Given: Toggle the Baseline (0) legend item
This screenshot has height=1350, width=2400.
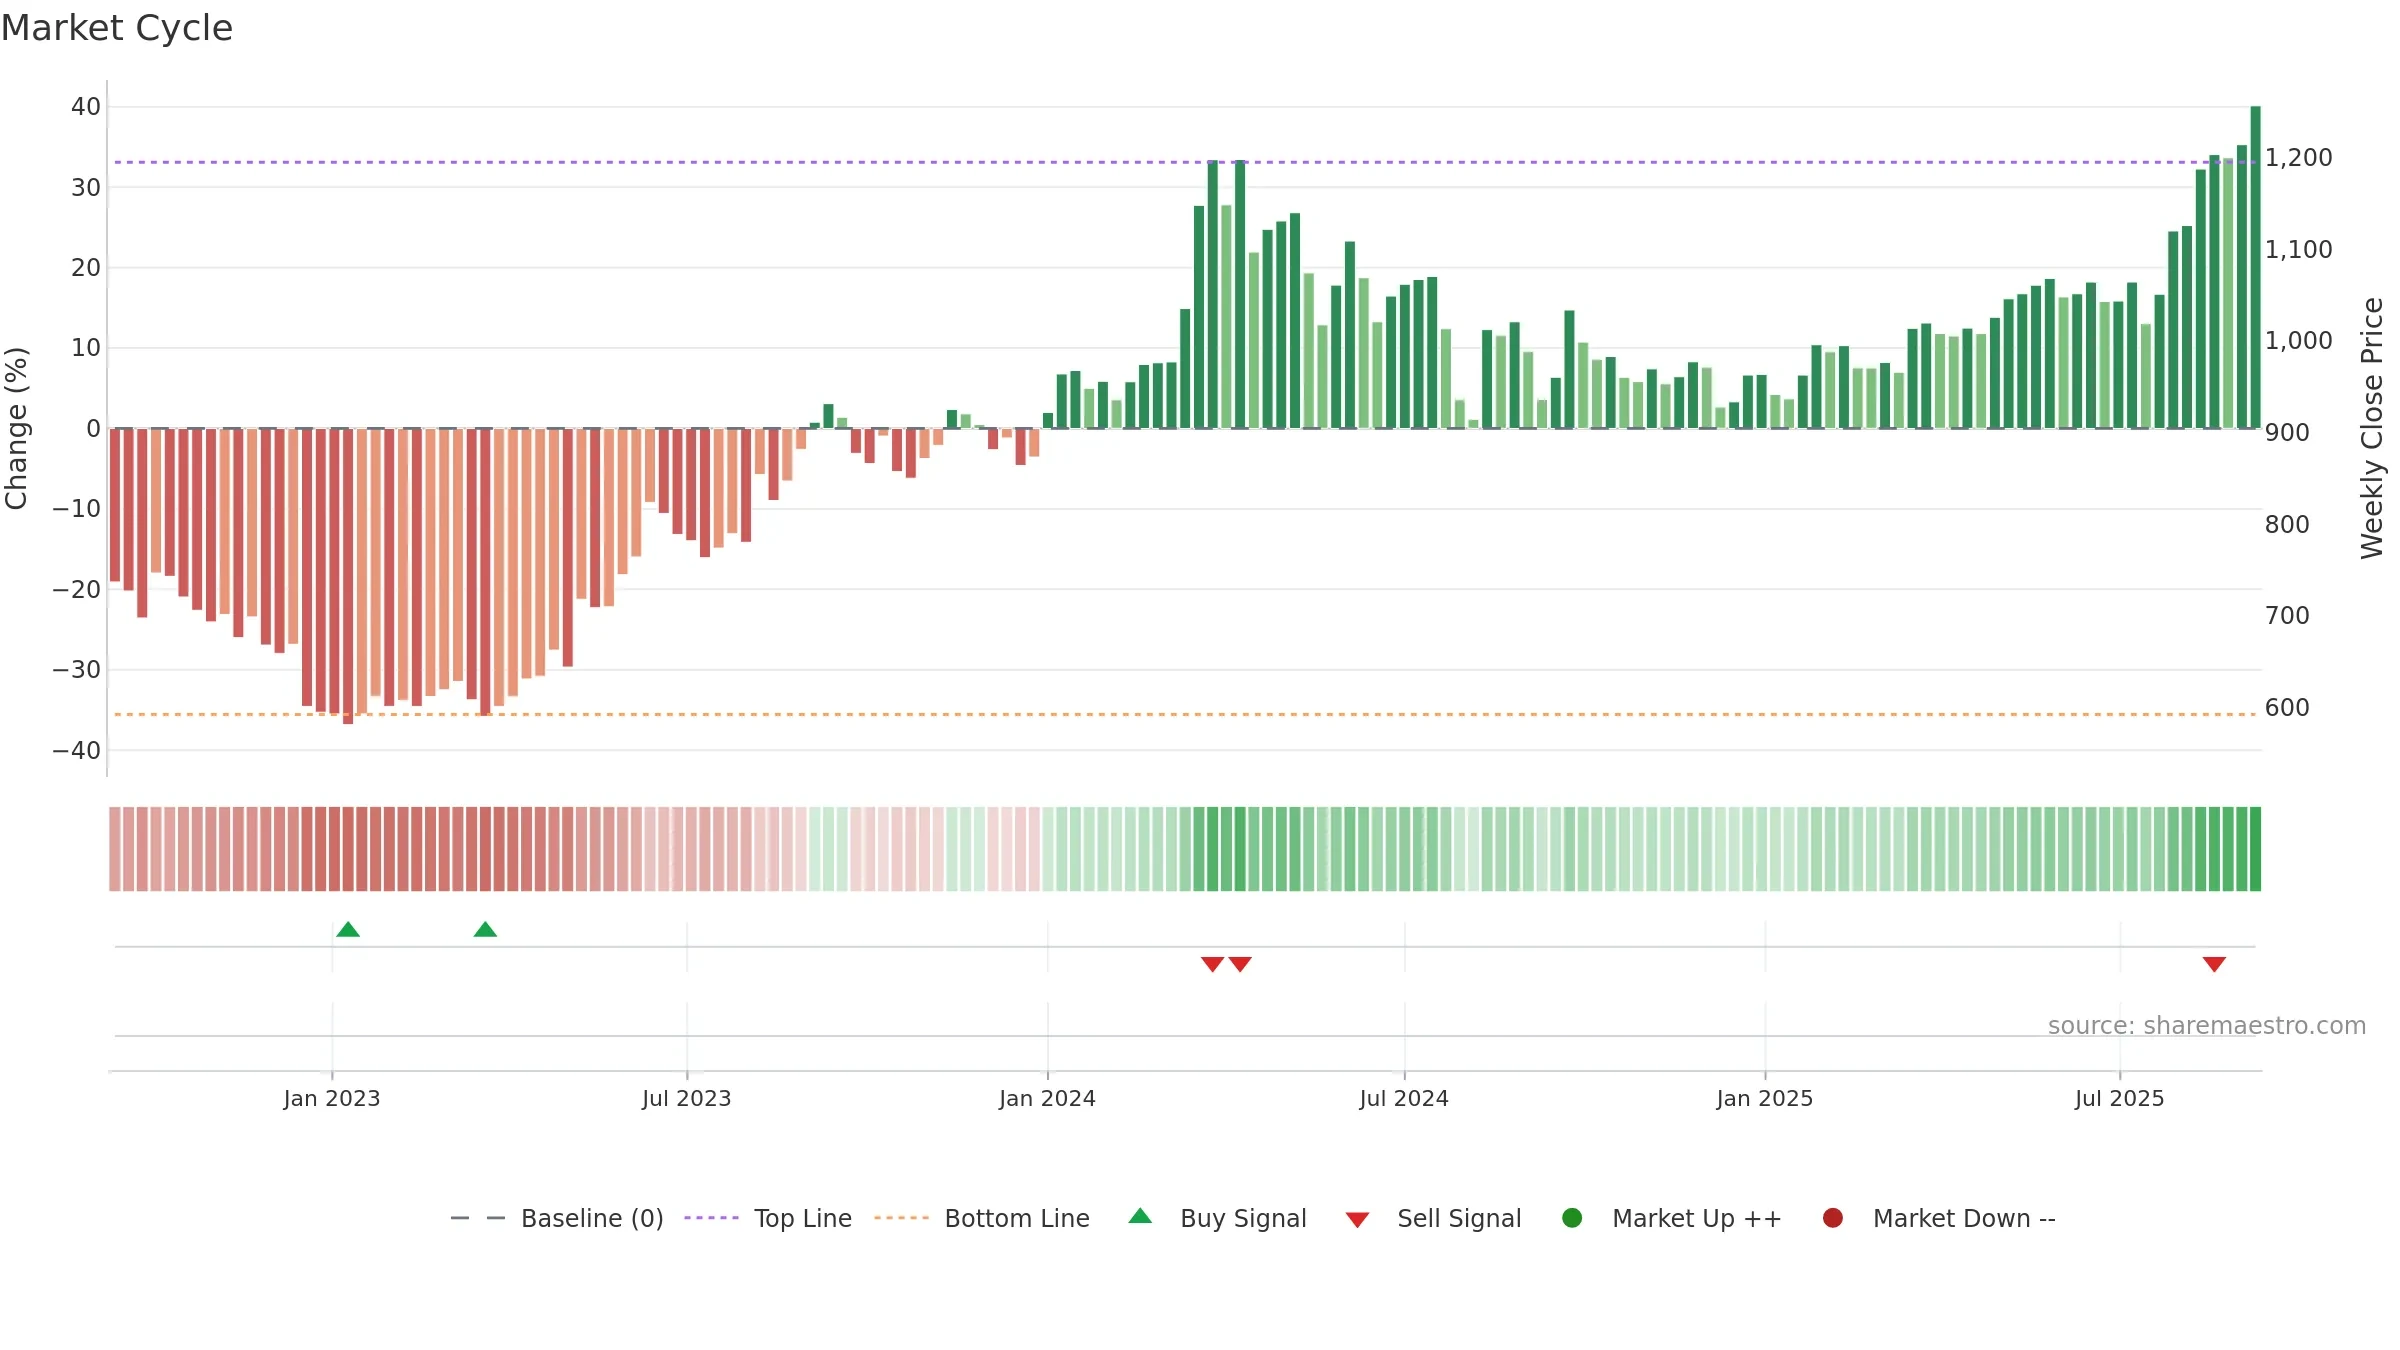Looking at the screenshot, I should (557, 1218).
